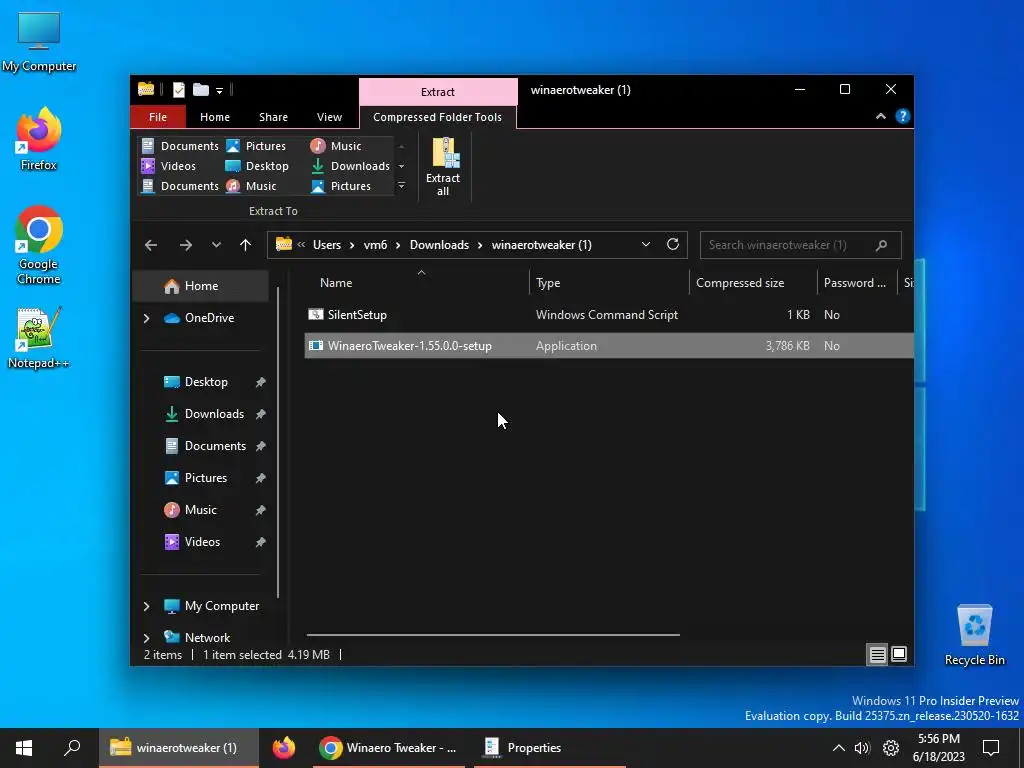Expand My Computer tree node
The width and height of the screenshot is (1024, 768).
point(146,606)
